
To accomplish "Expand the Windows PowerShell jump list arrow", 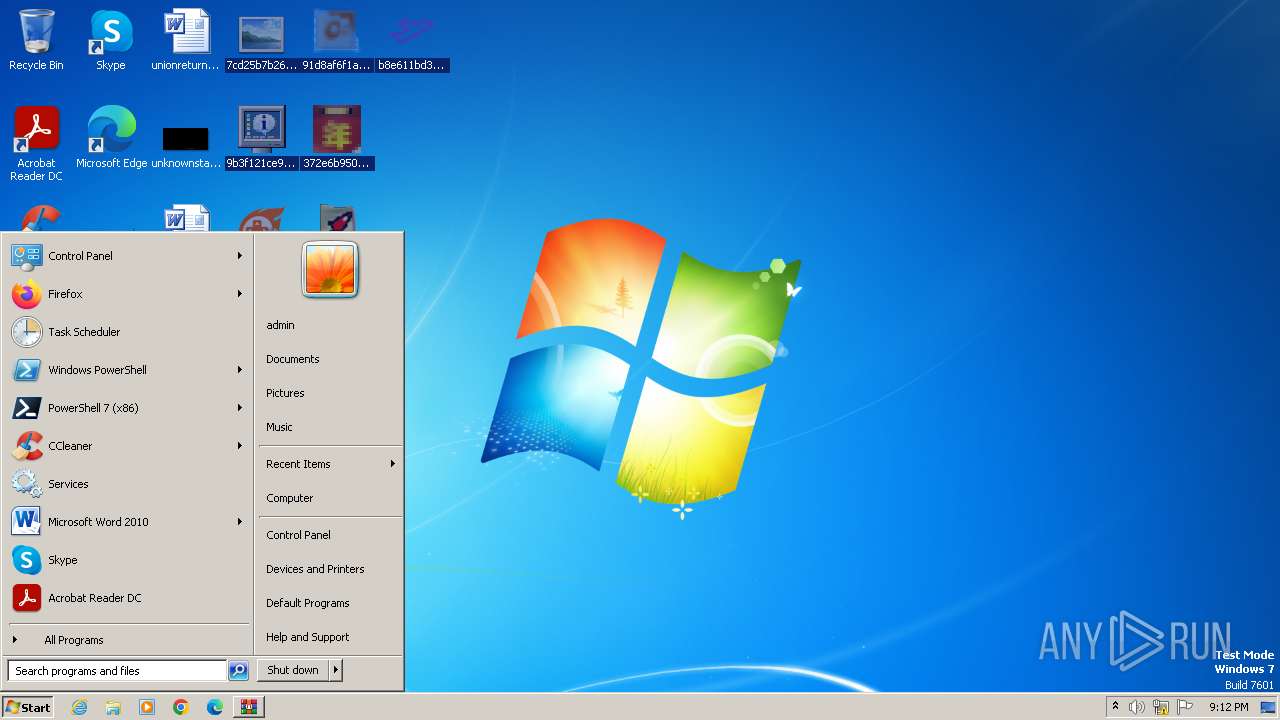I will pos(240,370).
